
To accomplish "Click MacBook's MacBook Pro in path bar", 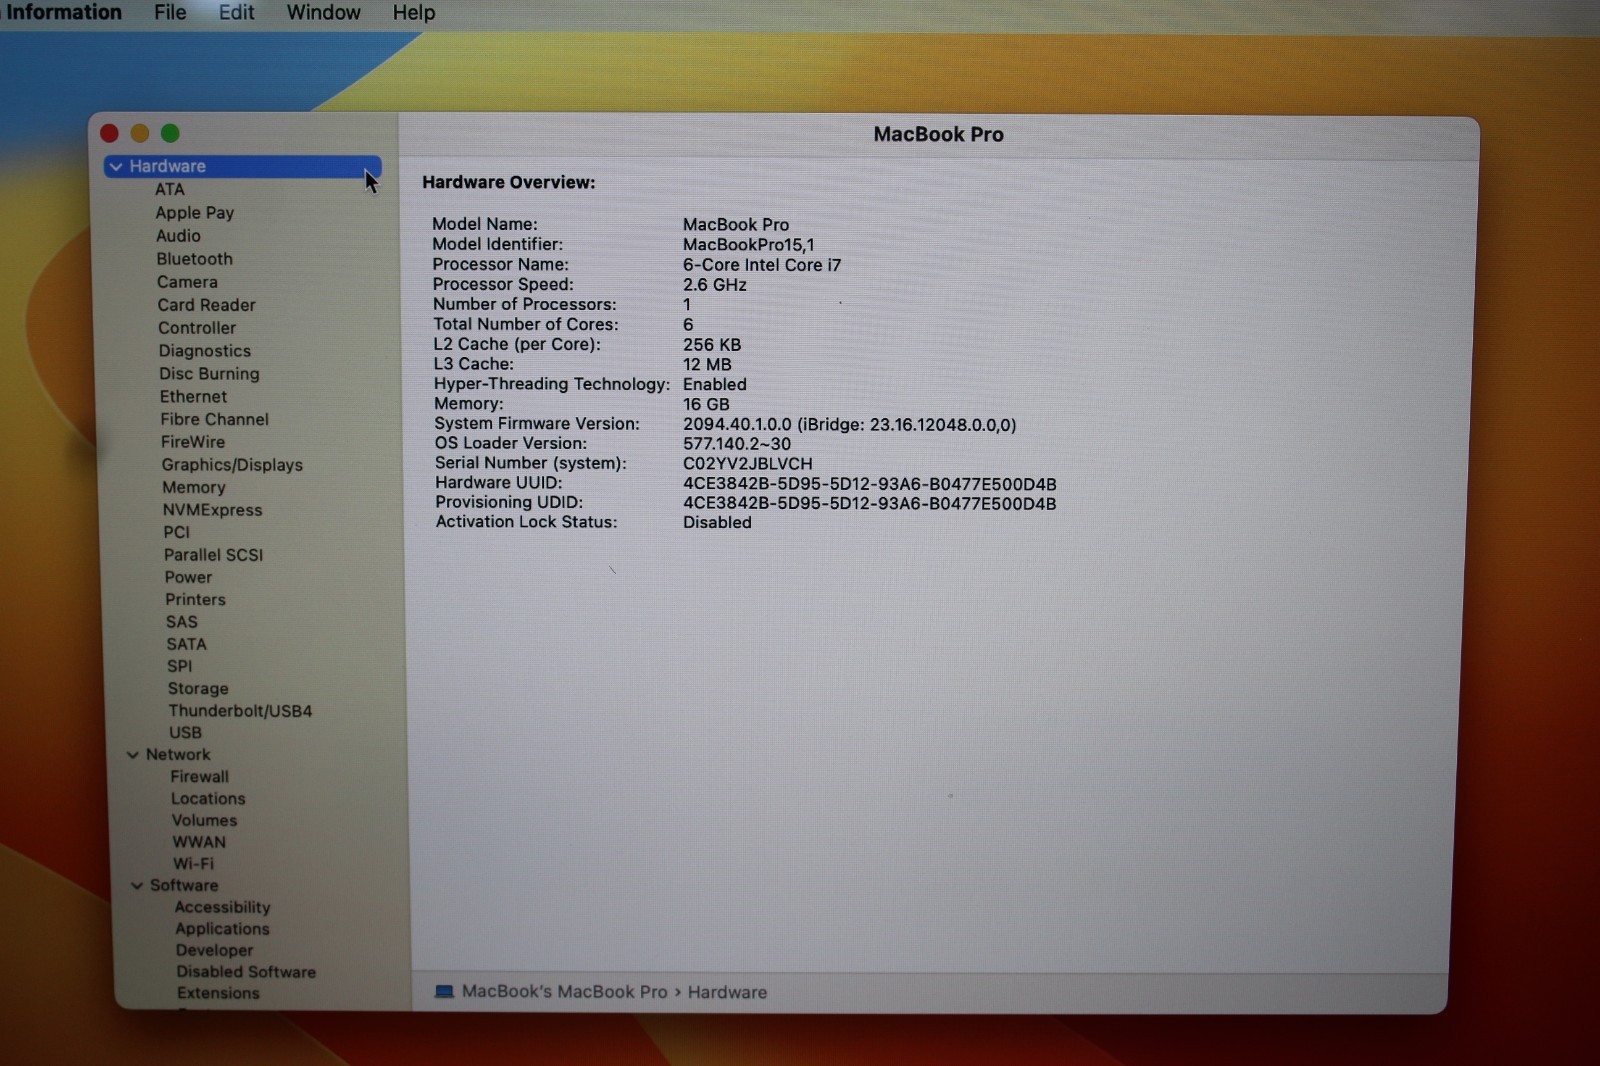I will 564,992.
